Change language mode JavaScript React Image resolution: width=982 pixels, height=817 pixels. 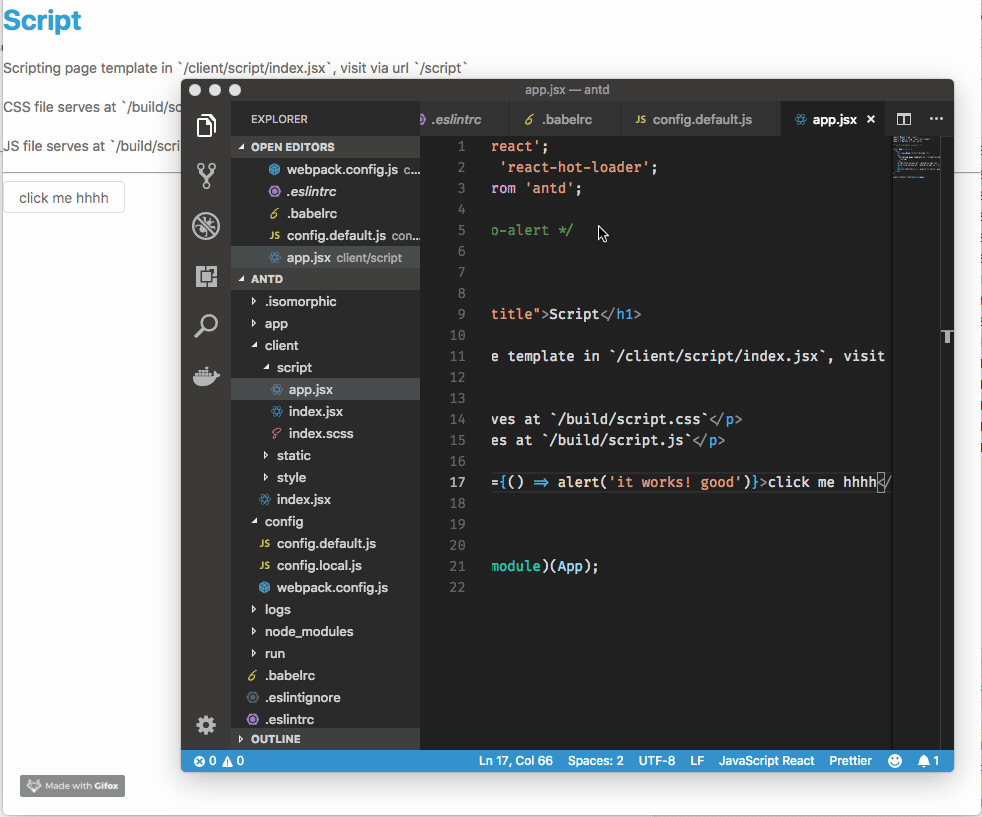(767, 761)
